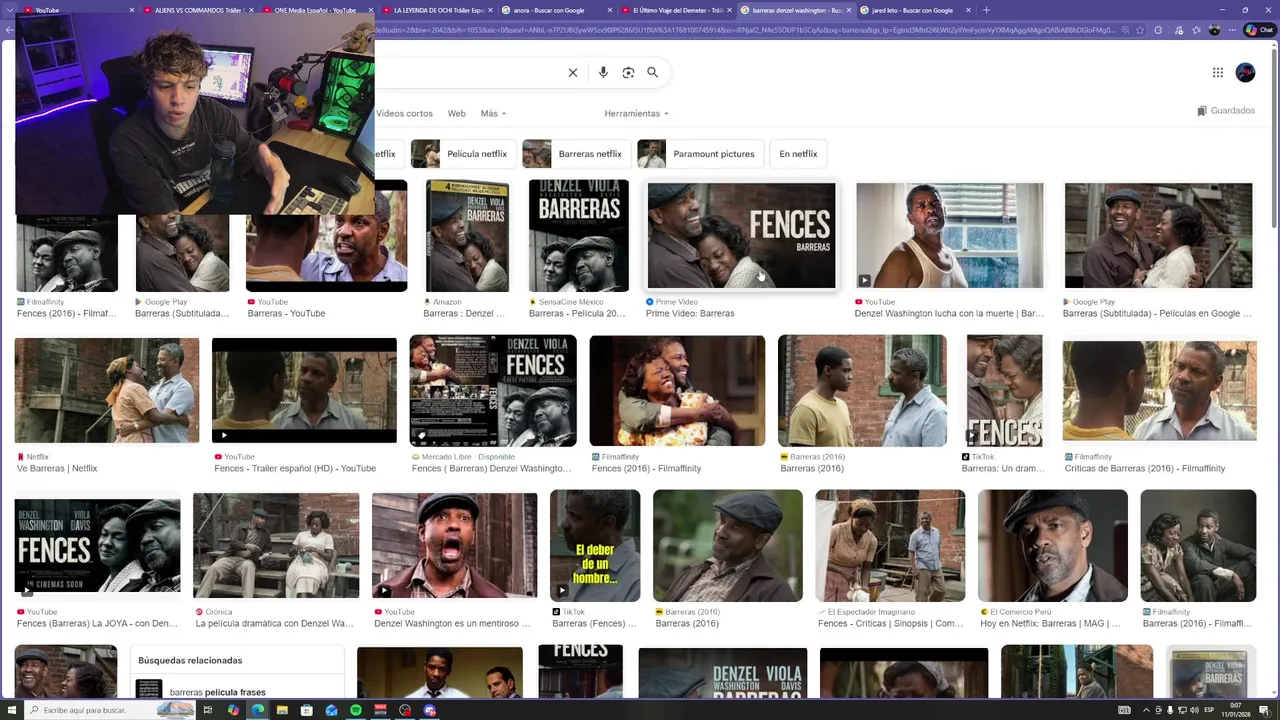The image size is (1280, 720).
Task: Switch to ALIENS VS COMMANDOS Tráiler tab
Action: click(198, 10)
